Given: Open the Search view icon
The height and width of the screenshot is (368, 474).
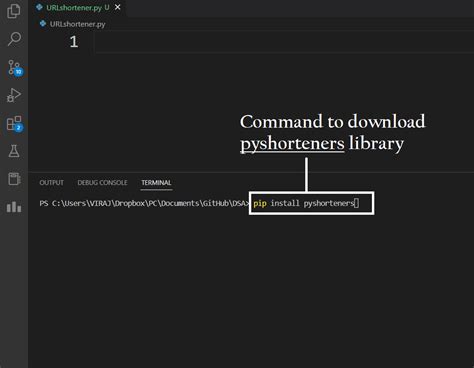Looking at the screenshot, I should pyautogui.click(x=14, y=39).
